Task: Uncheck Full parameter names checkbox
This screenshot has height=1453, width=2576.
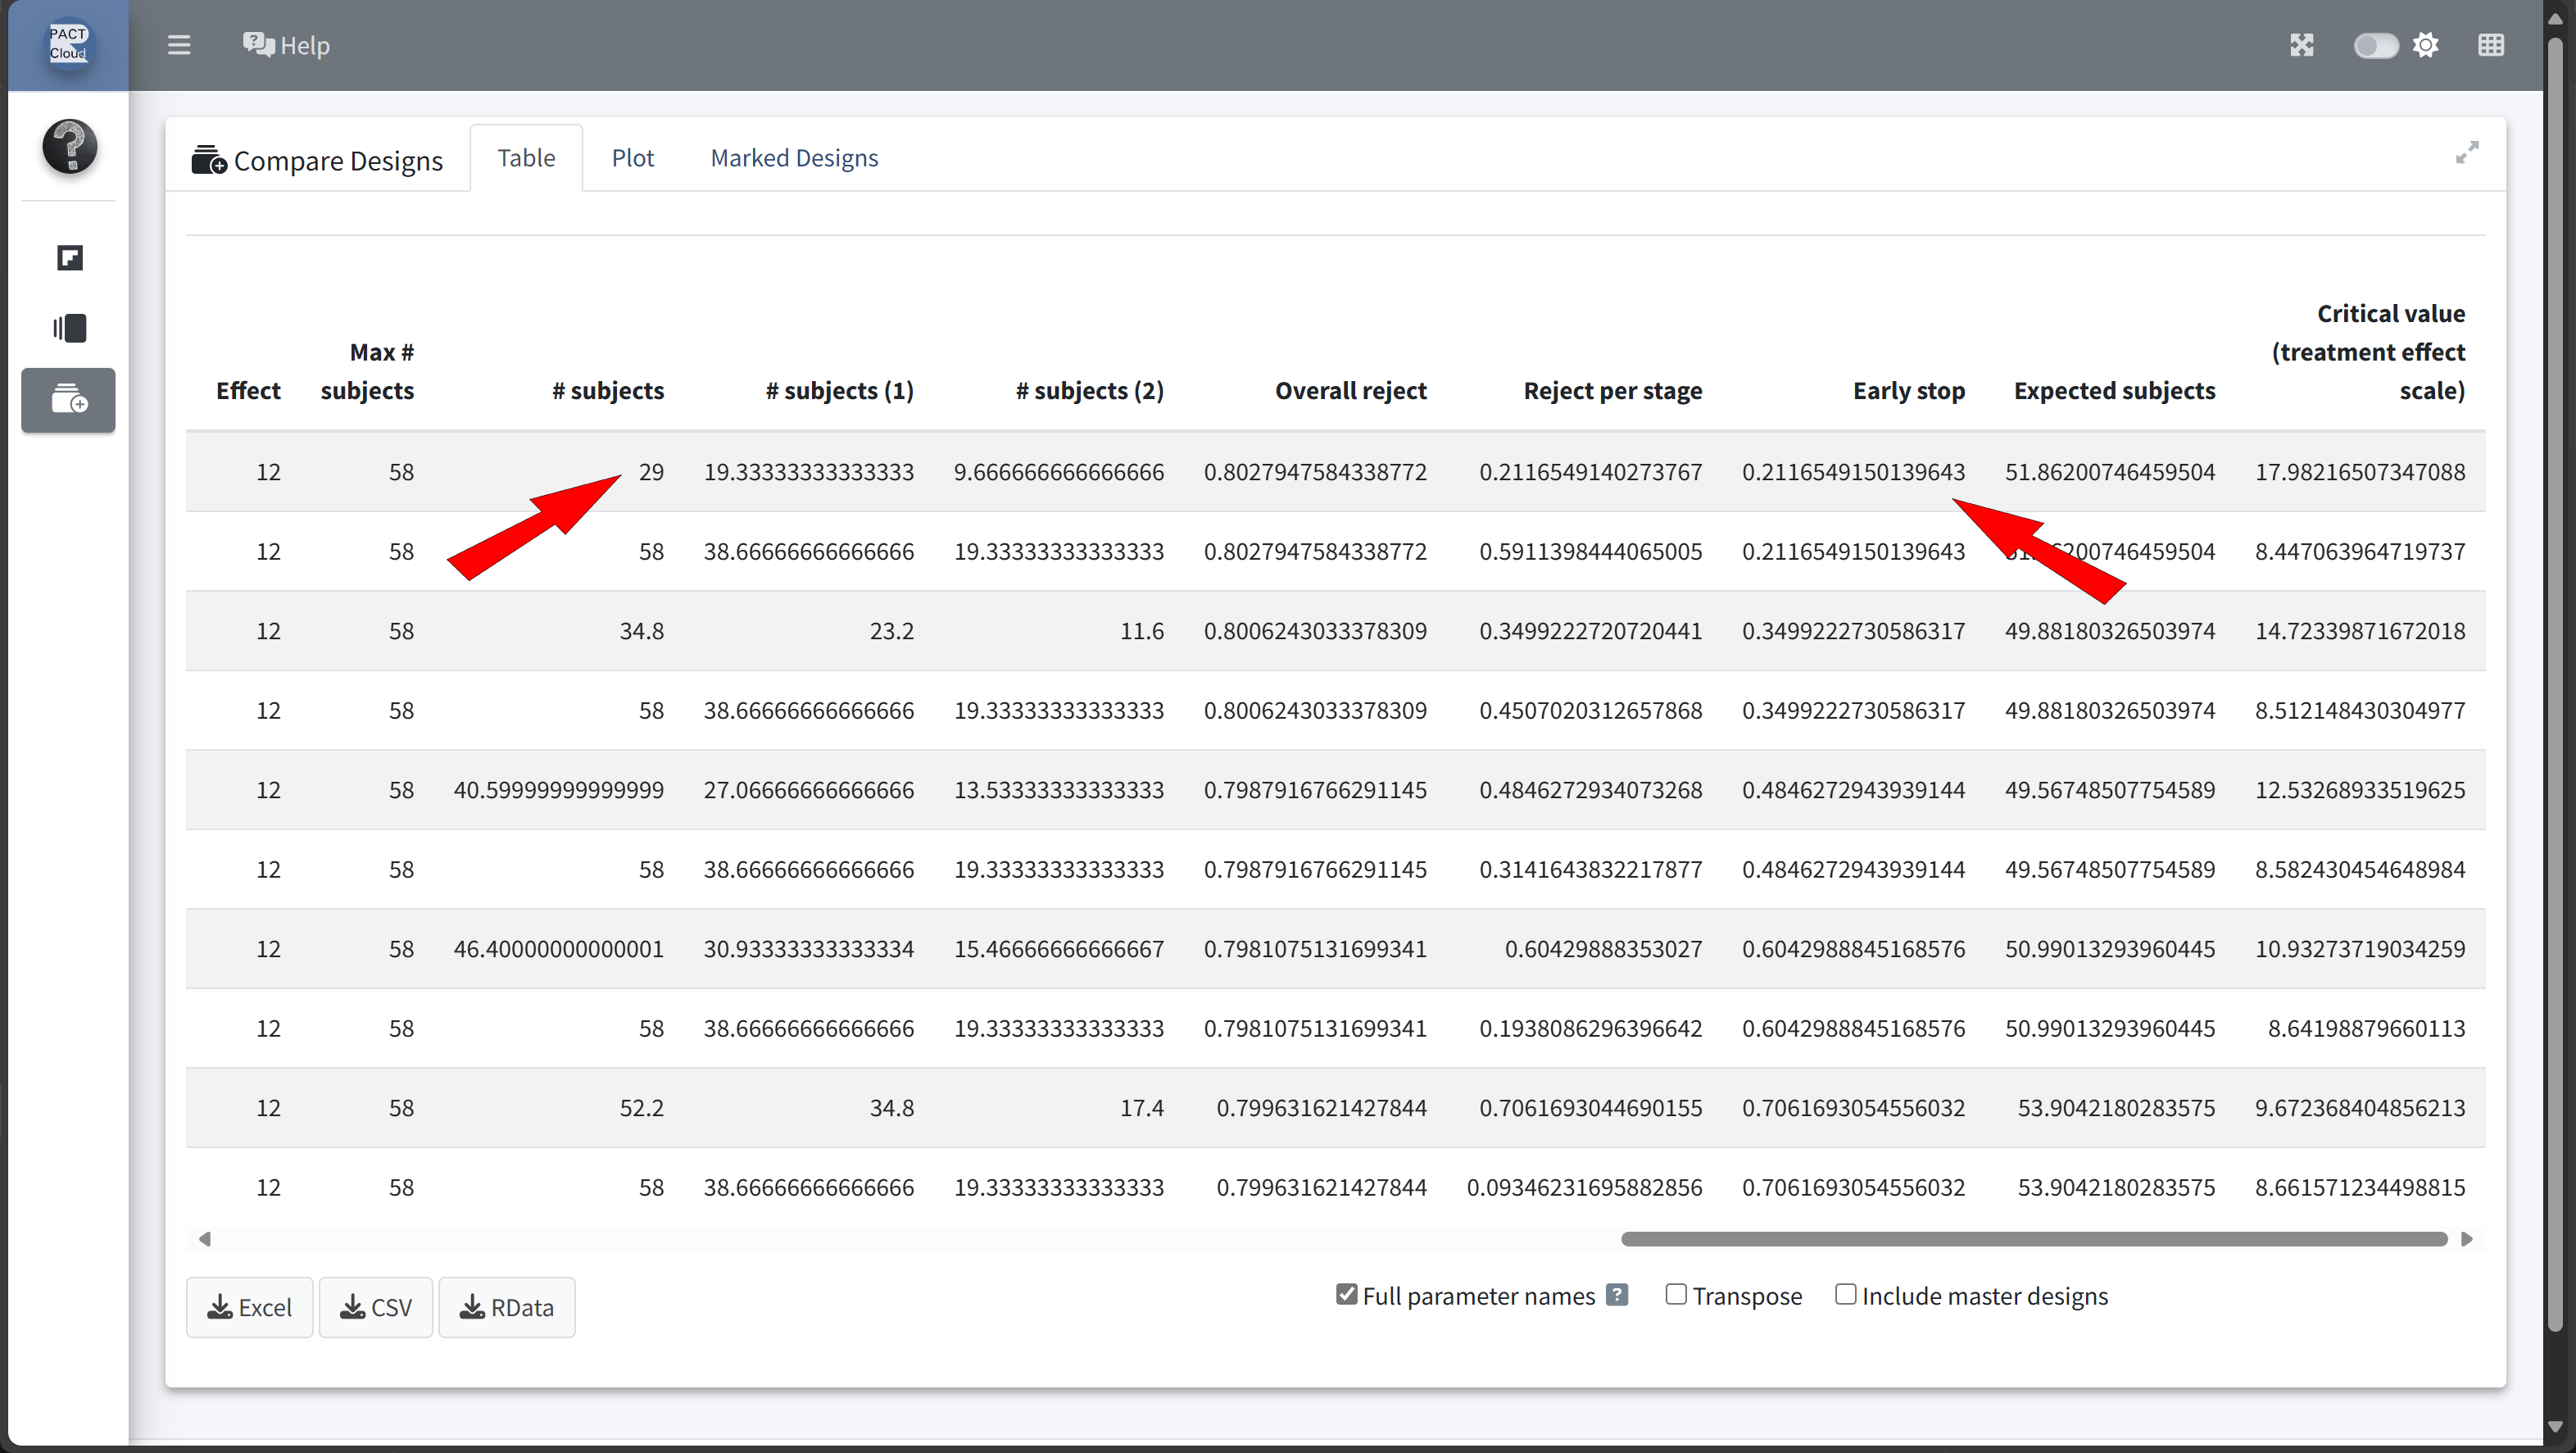Action: pos(1347,1294)
